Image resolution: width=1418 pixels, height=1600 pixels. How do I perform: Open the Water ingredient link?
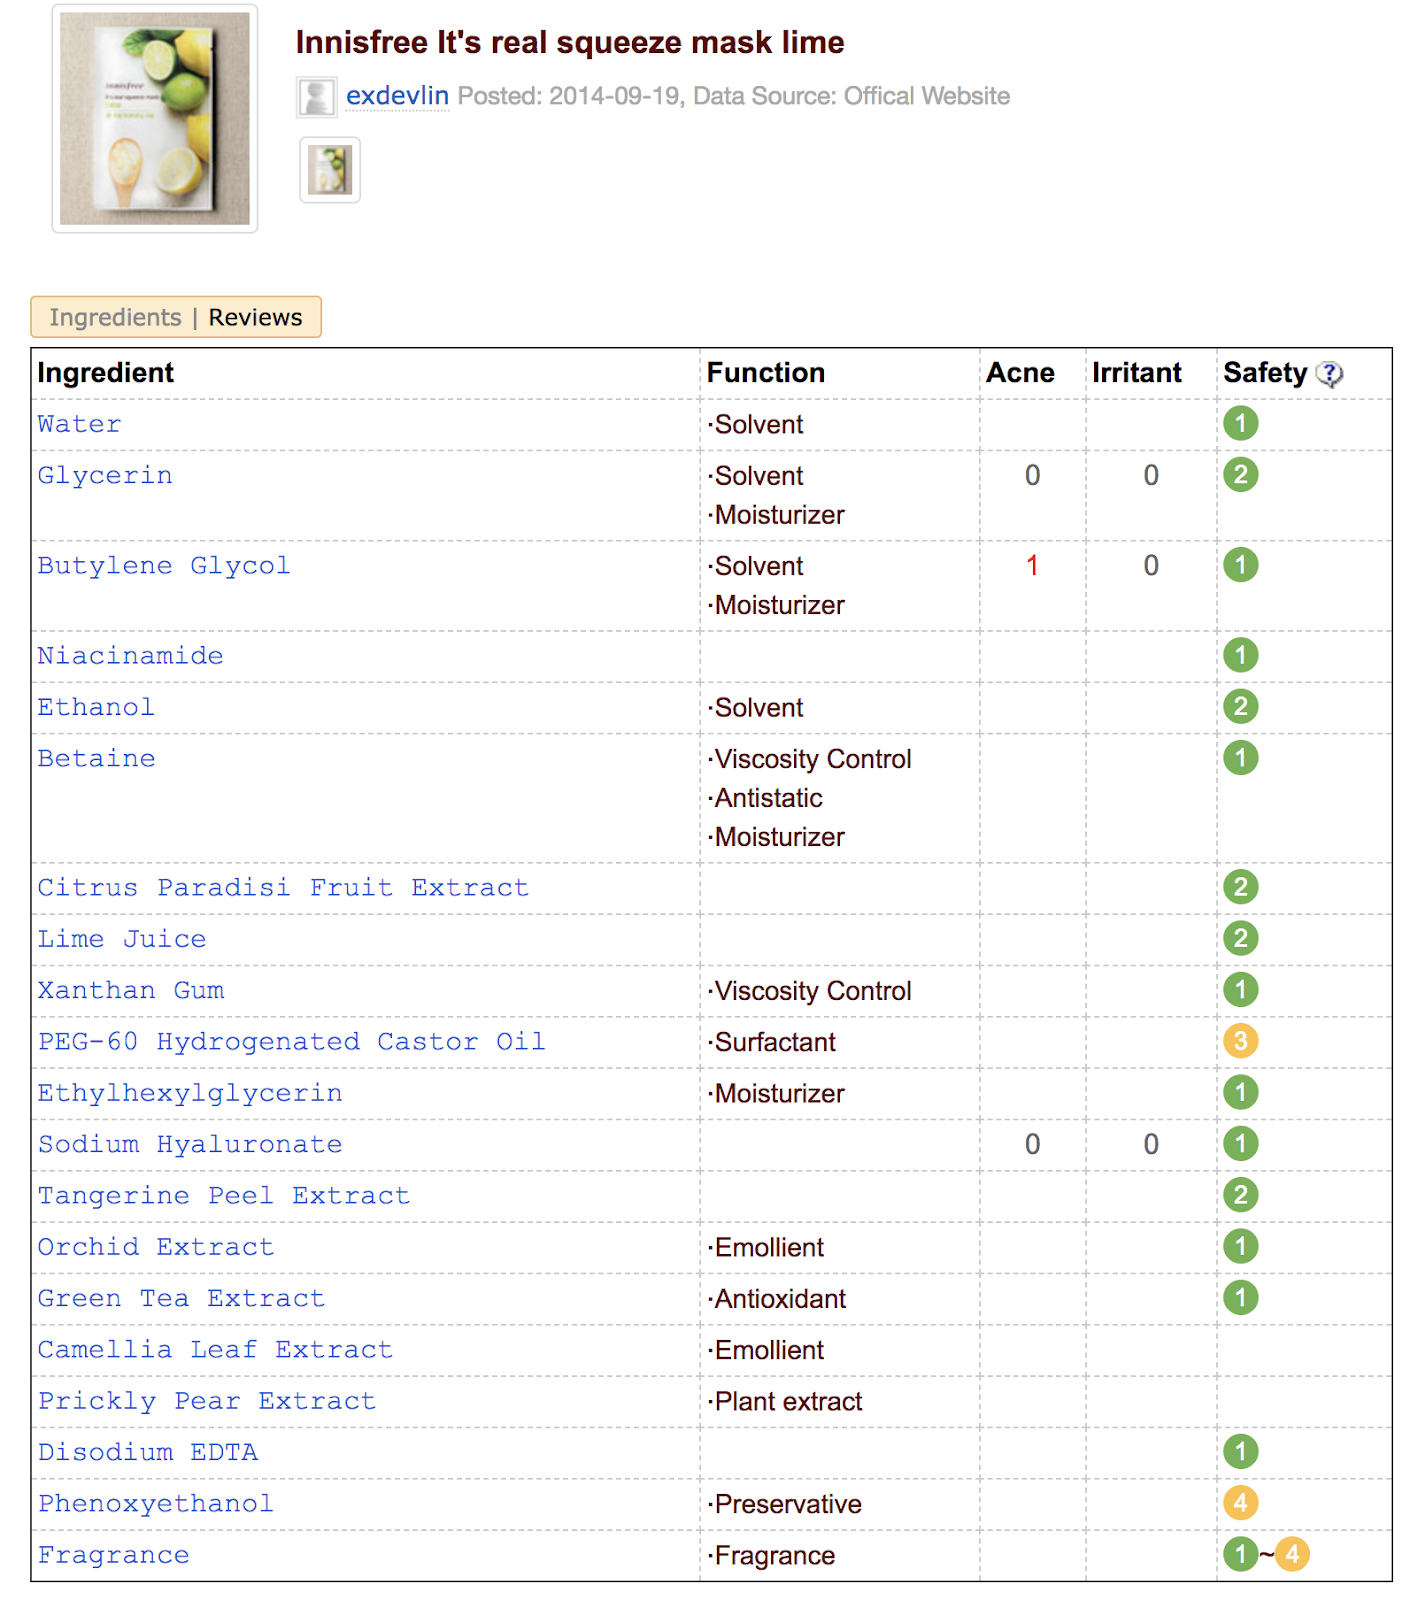(x=79, y=424)
